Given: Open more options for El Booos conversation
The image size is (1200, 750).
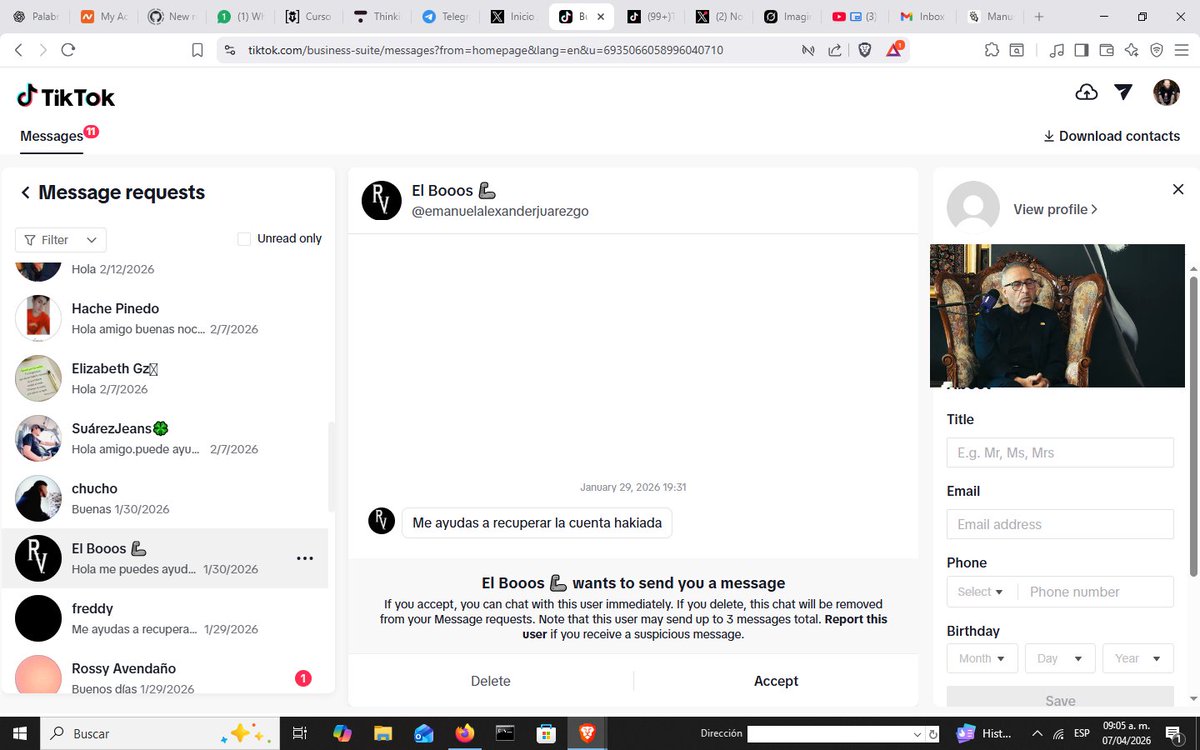Looking at the screenshot, I should (304, 560).
